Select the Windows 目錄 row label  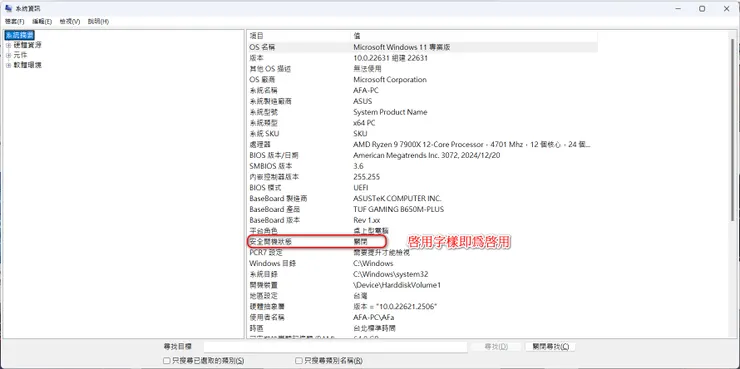pyautogui.click(x=273, y=263)
